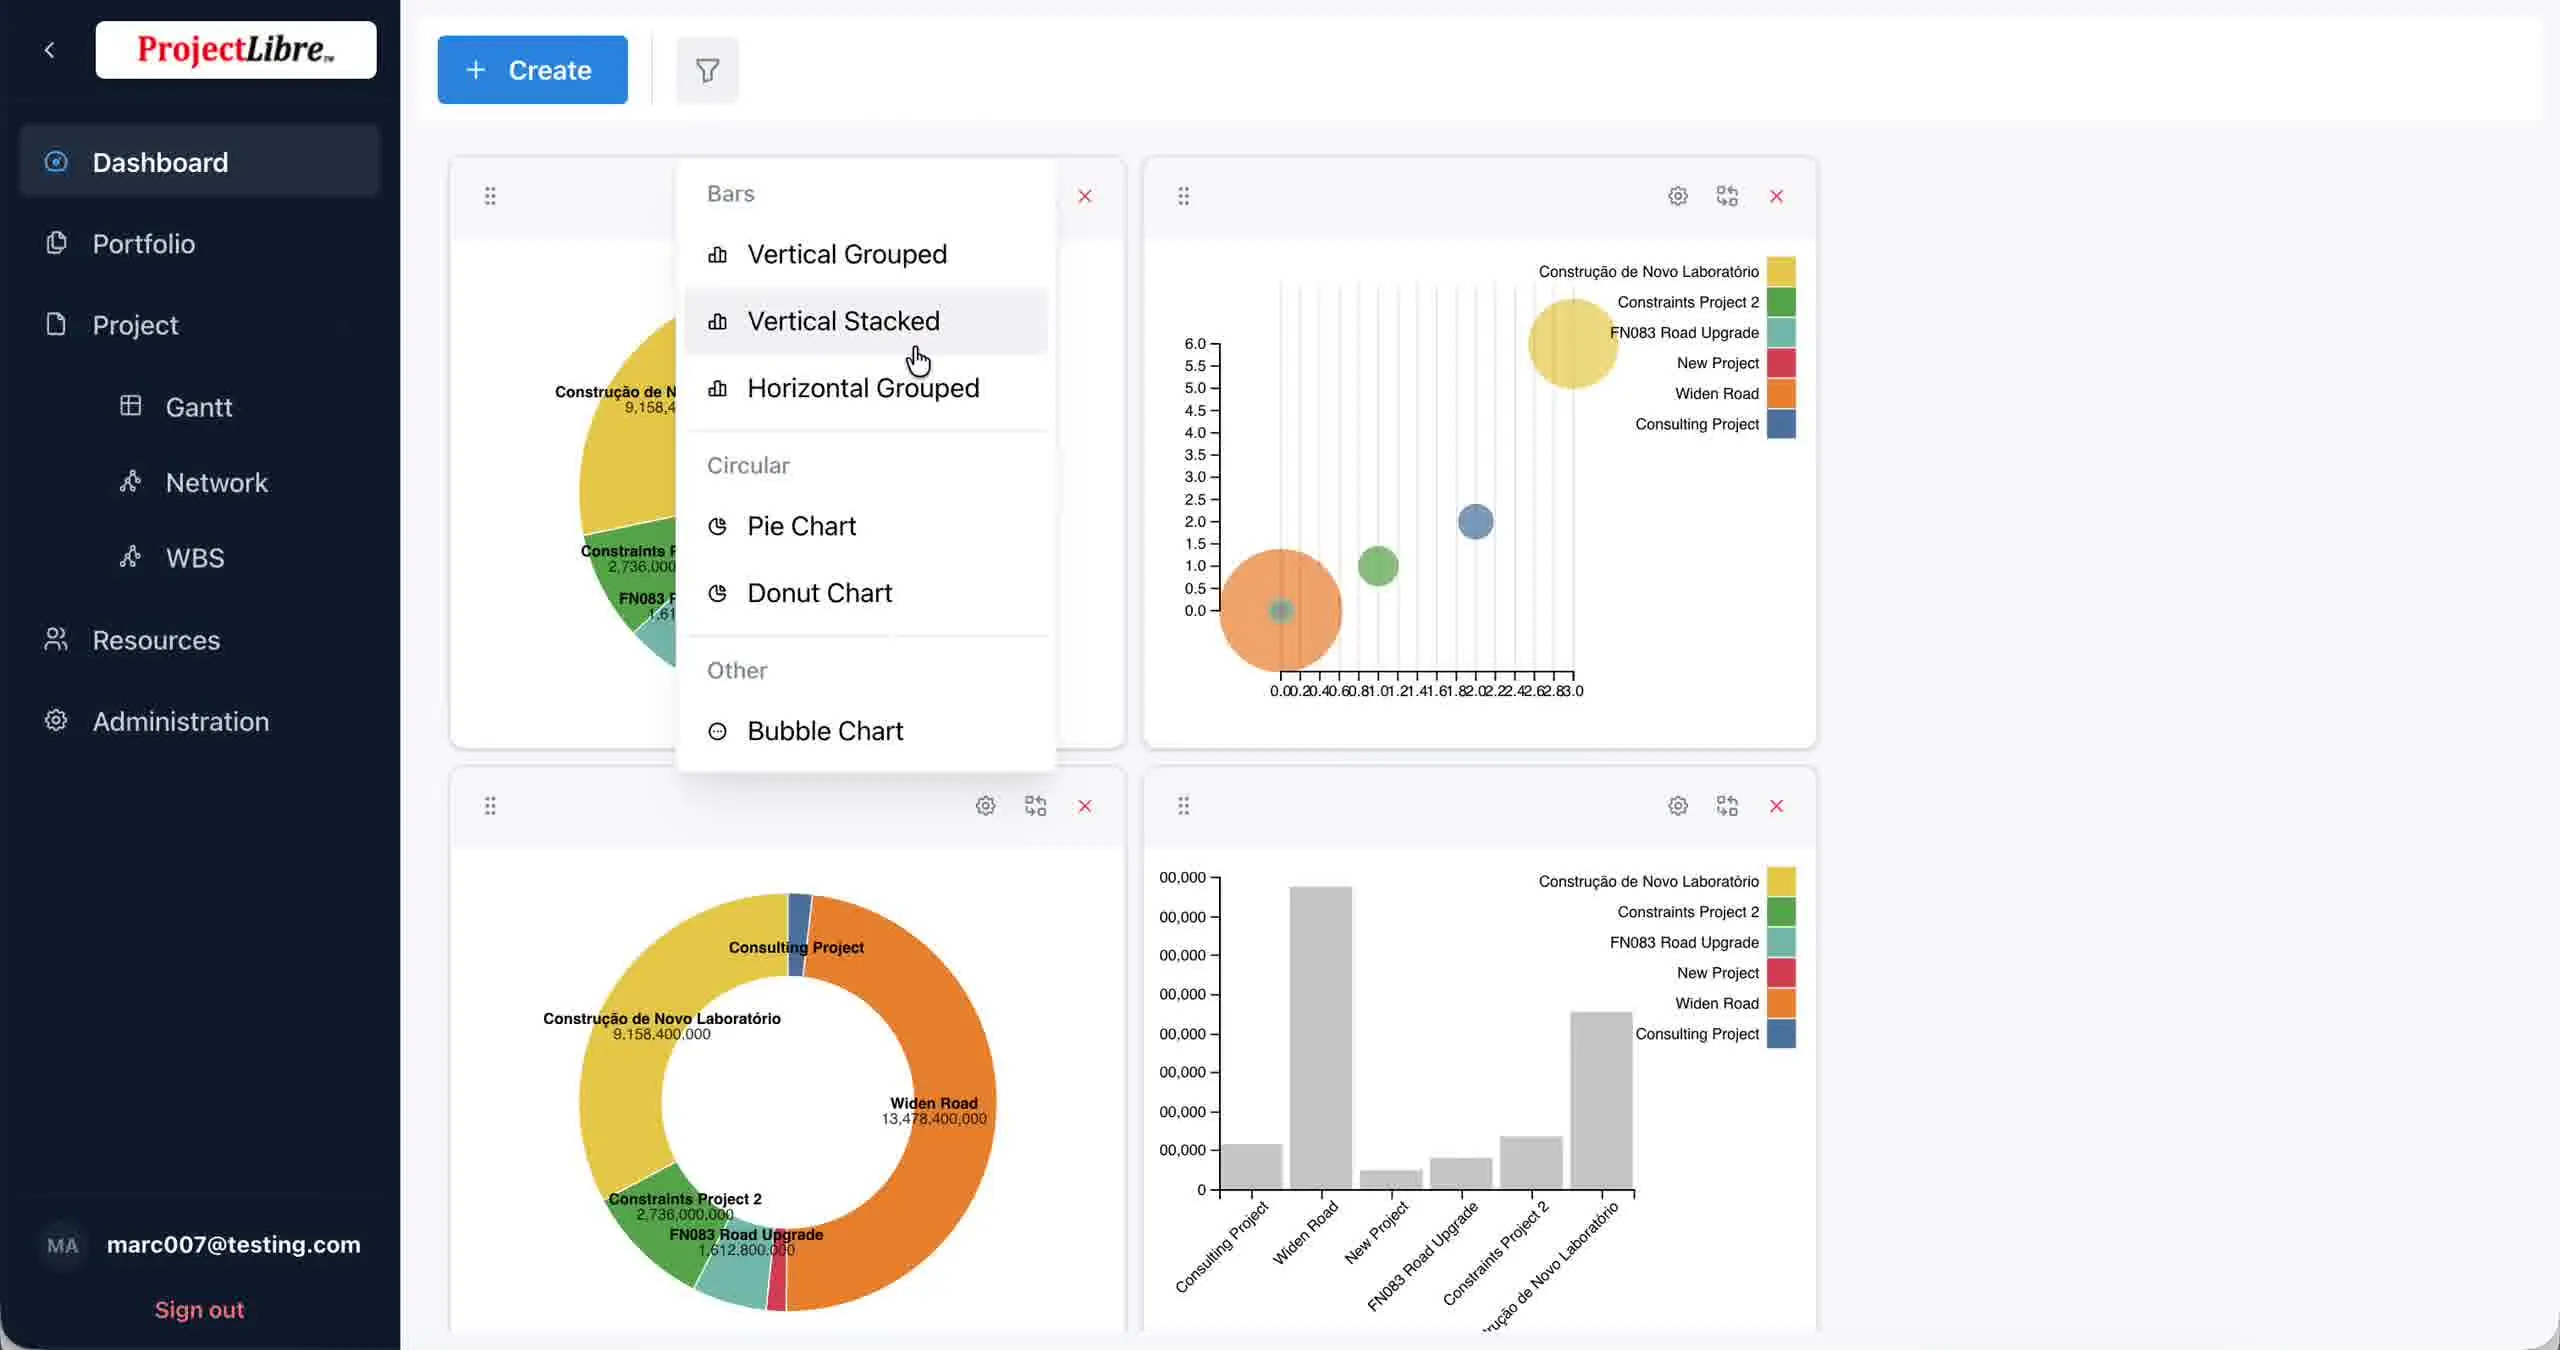
Task: Click the Create button
Action: (532, 70)
